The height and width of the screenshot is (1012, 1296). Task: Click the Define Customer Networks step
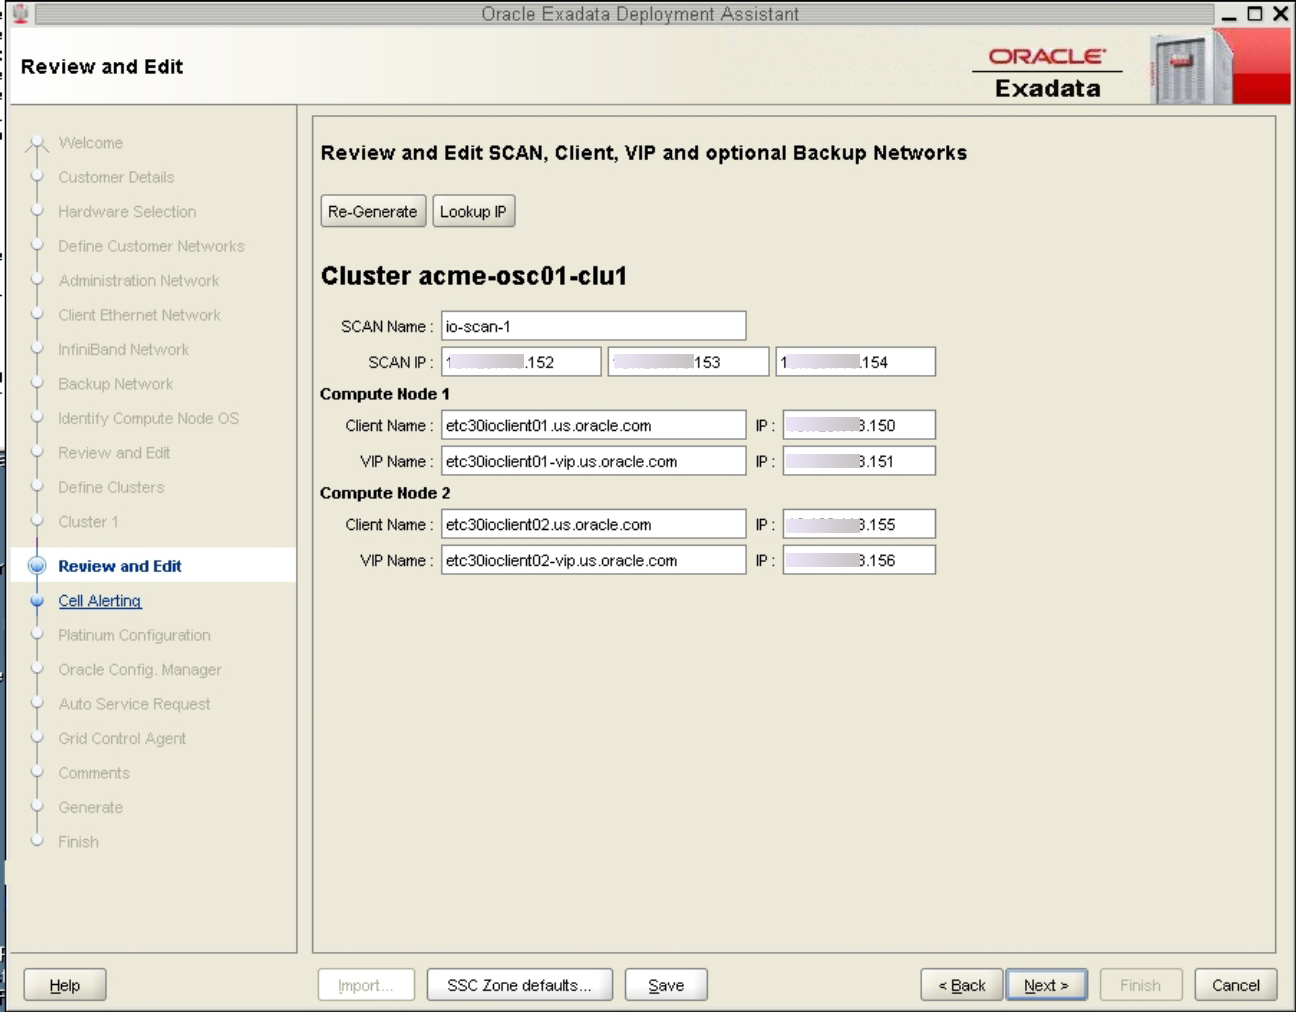click(x=151, y=246)
